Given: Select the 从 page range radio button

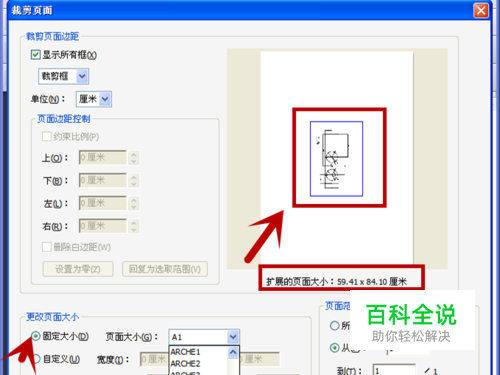Looking at the screenshot, I should point(334,348).
